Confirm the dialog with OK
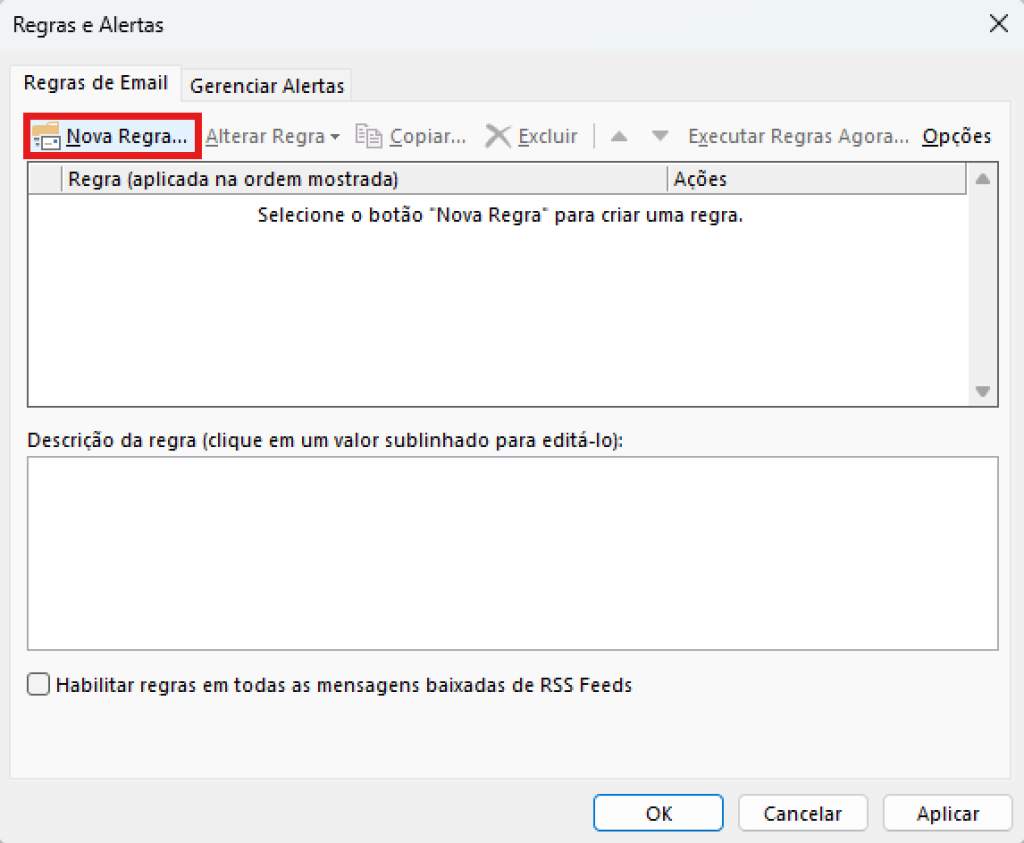Image resolution: width=1024 pixels, height=843 pixels. click(x=658, y=813)
